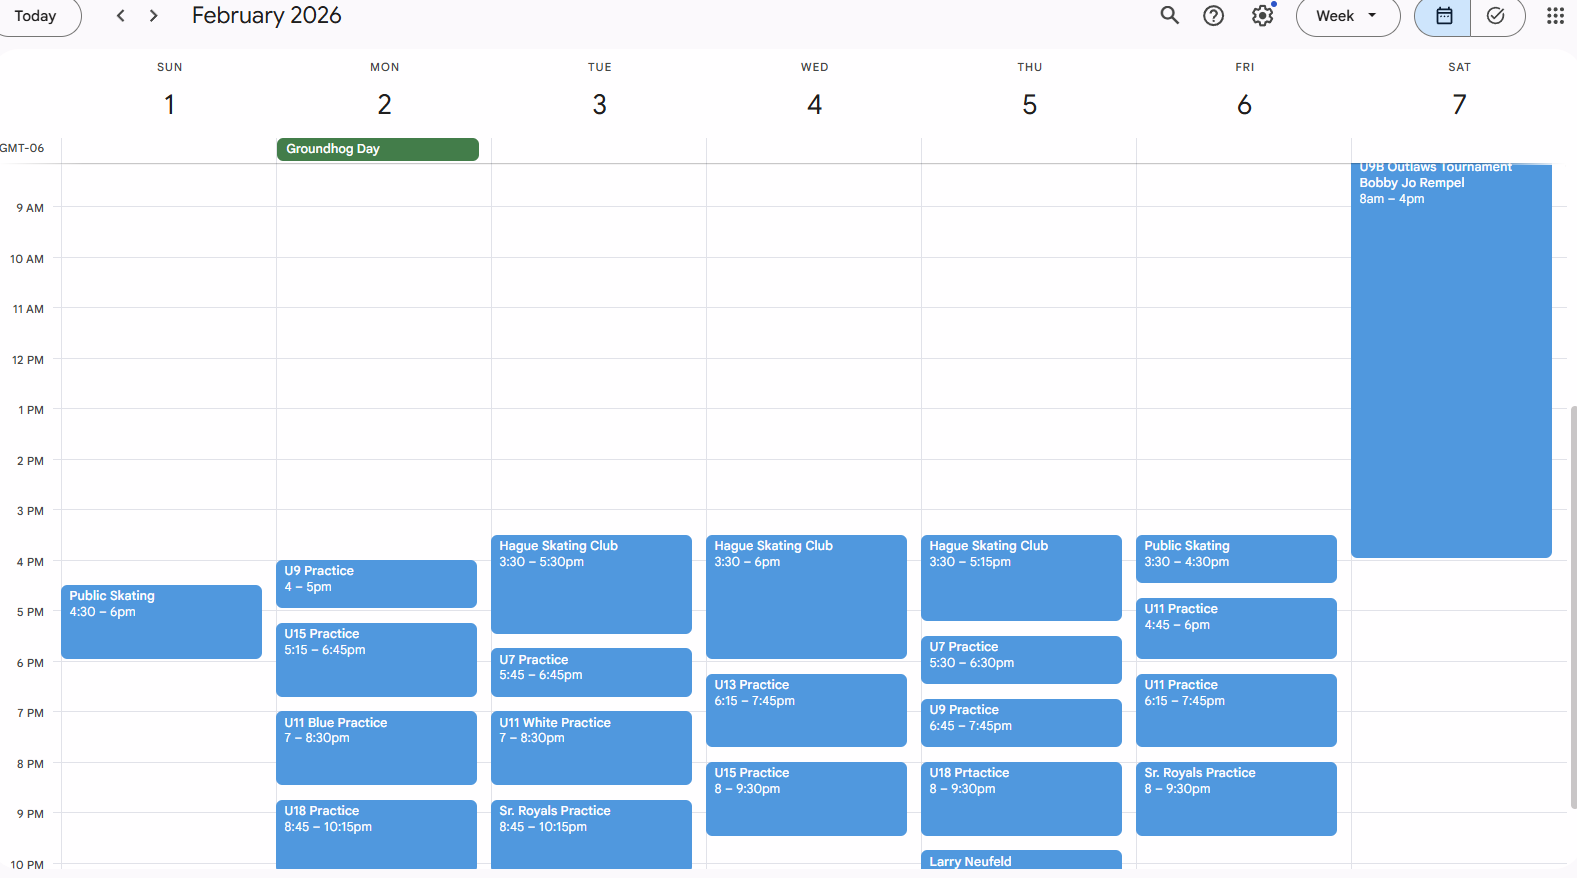Image resolution: width=1577 pixels, height=878 pixels.
Task: Open U7 Practice 5:45 – 6:45pm event
Action: [591, 672]
